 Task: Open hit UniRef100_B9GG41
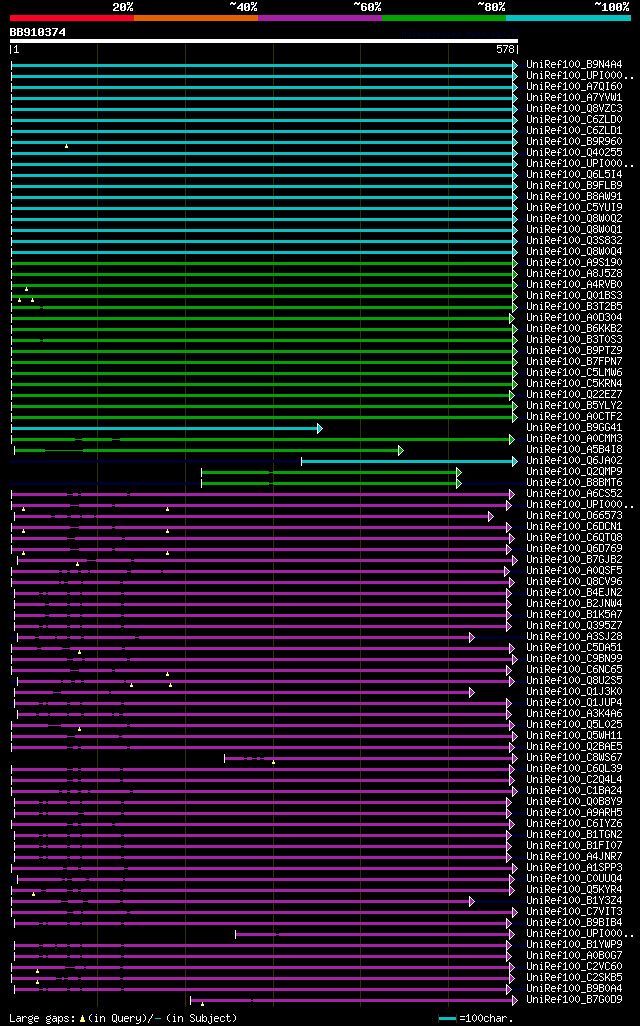coord(575,427)
